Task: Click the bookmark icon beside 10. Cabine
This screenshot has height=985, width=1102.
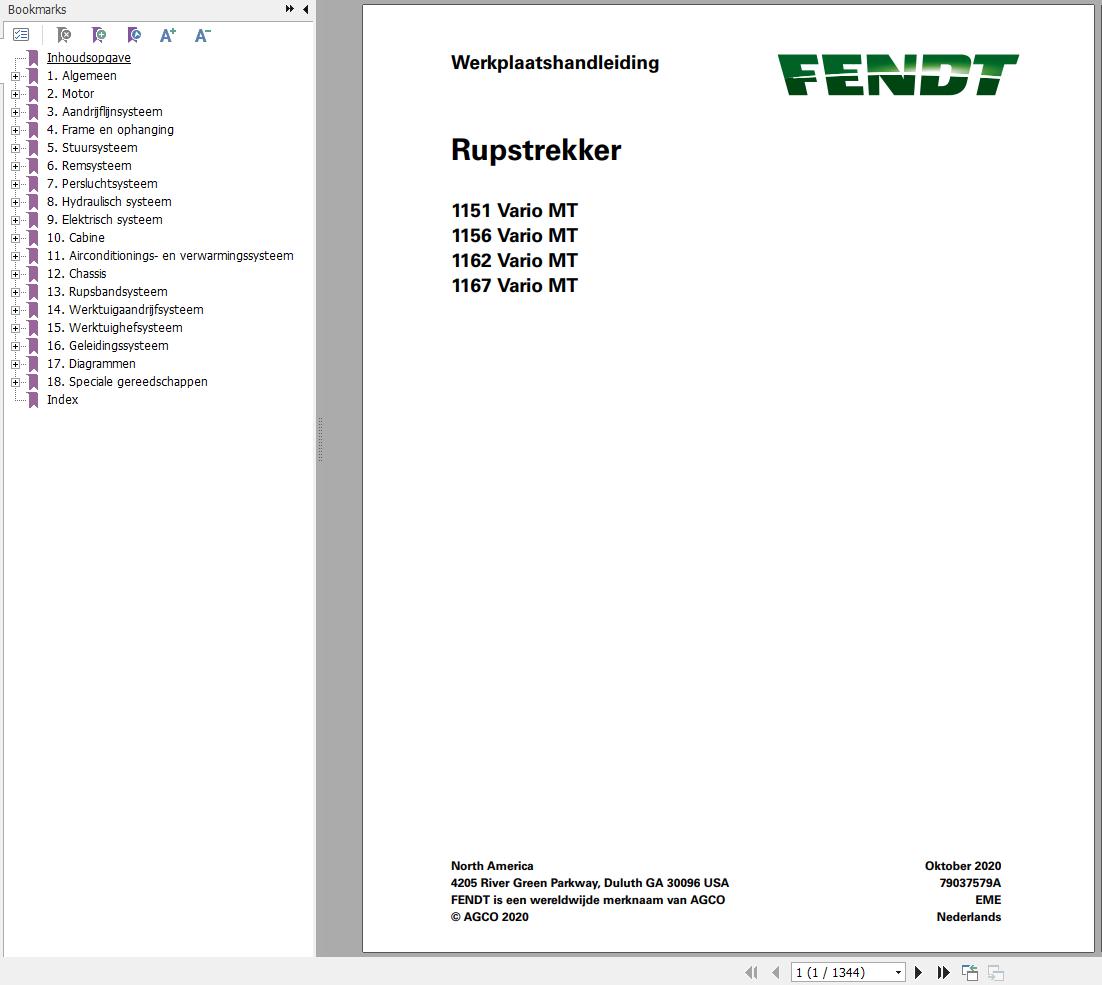Action: click(x=32, y=237)
